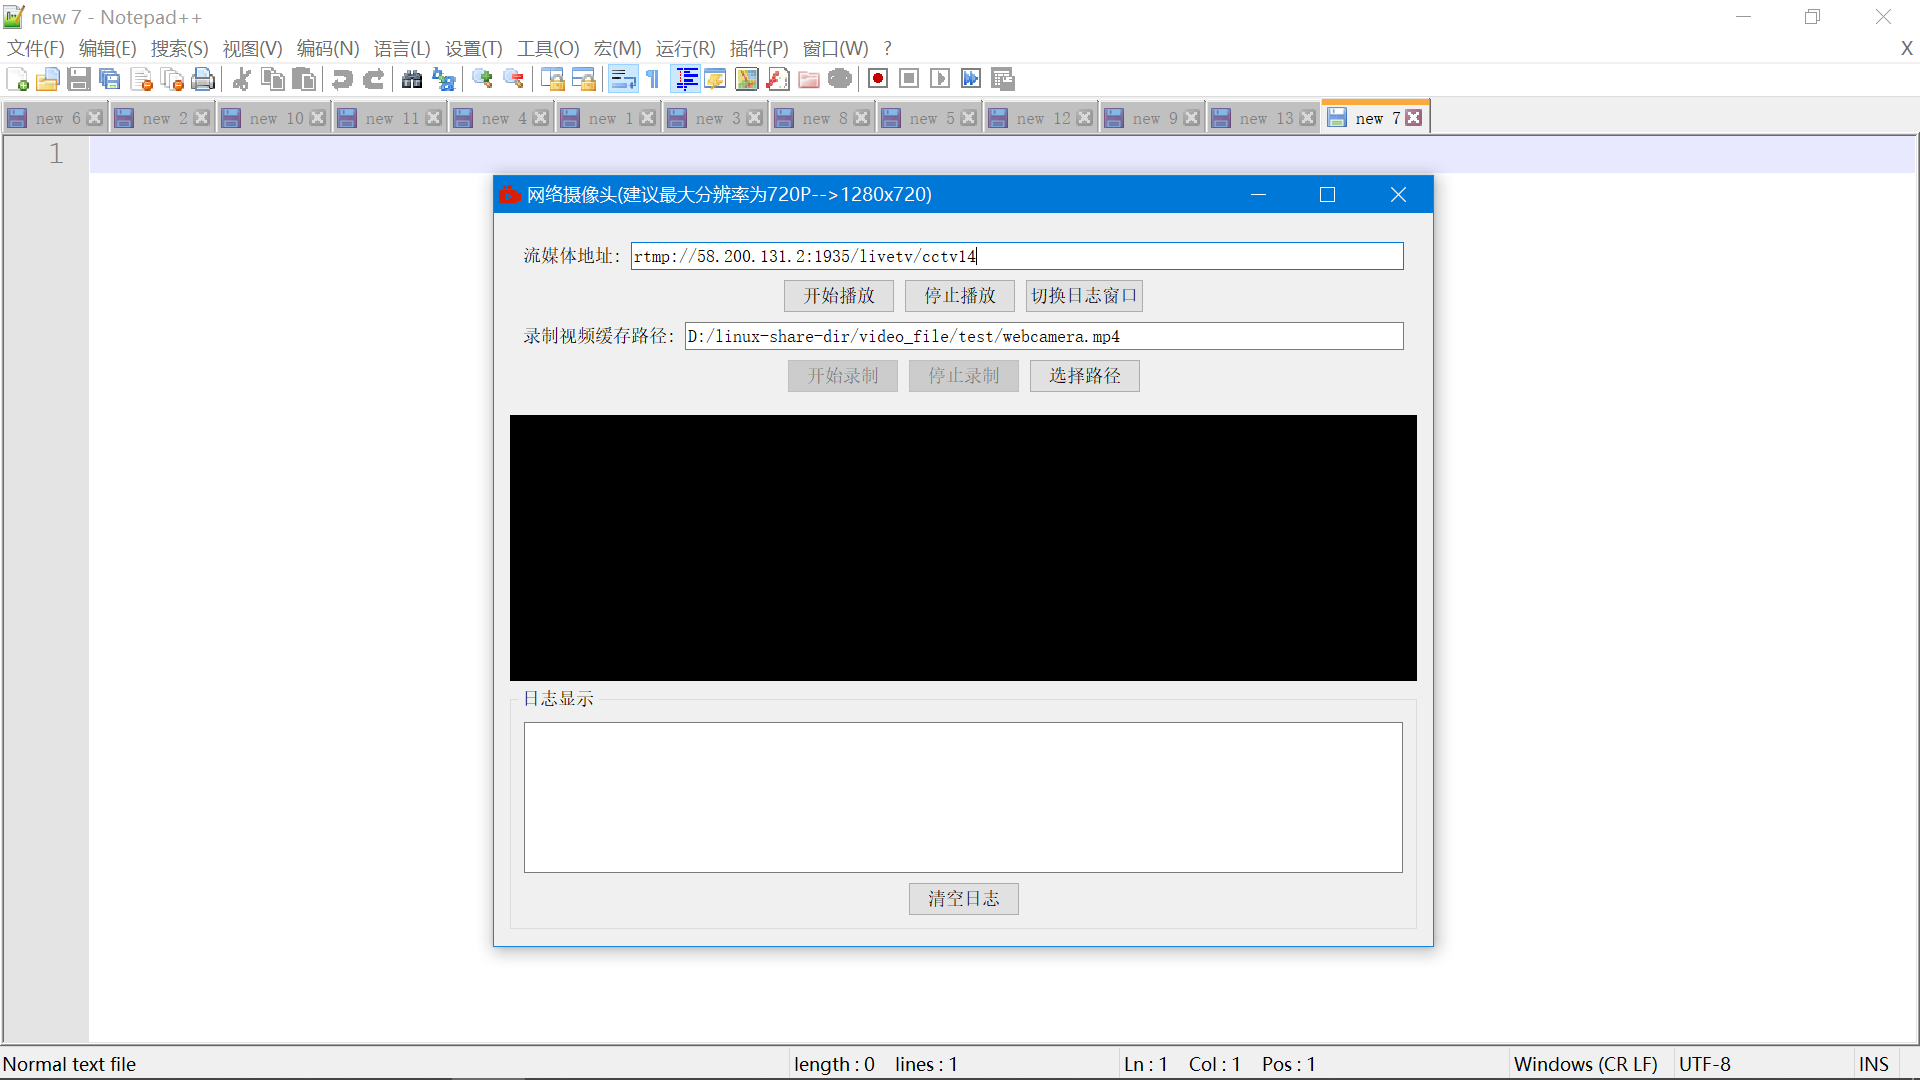
Task: Click the 选择路径 button
Action: pyautogui.click(x=1084, y=376)
